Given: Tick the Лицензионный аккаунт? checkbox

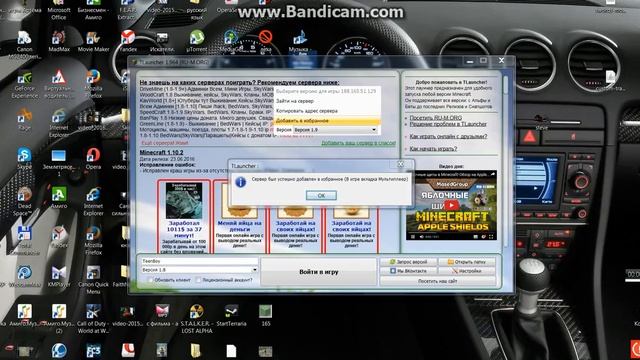Looking at the screenshot, I should 198,280.
